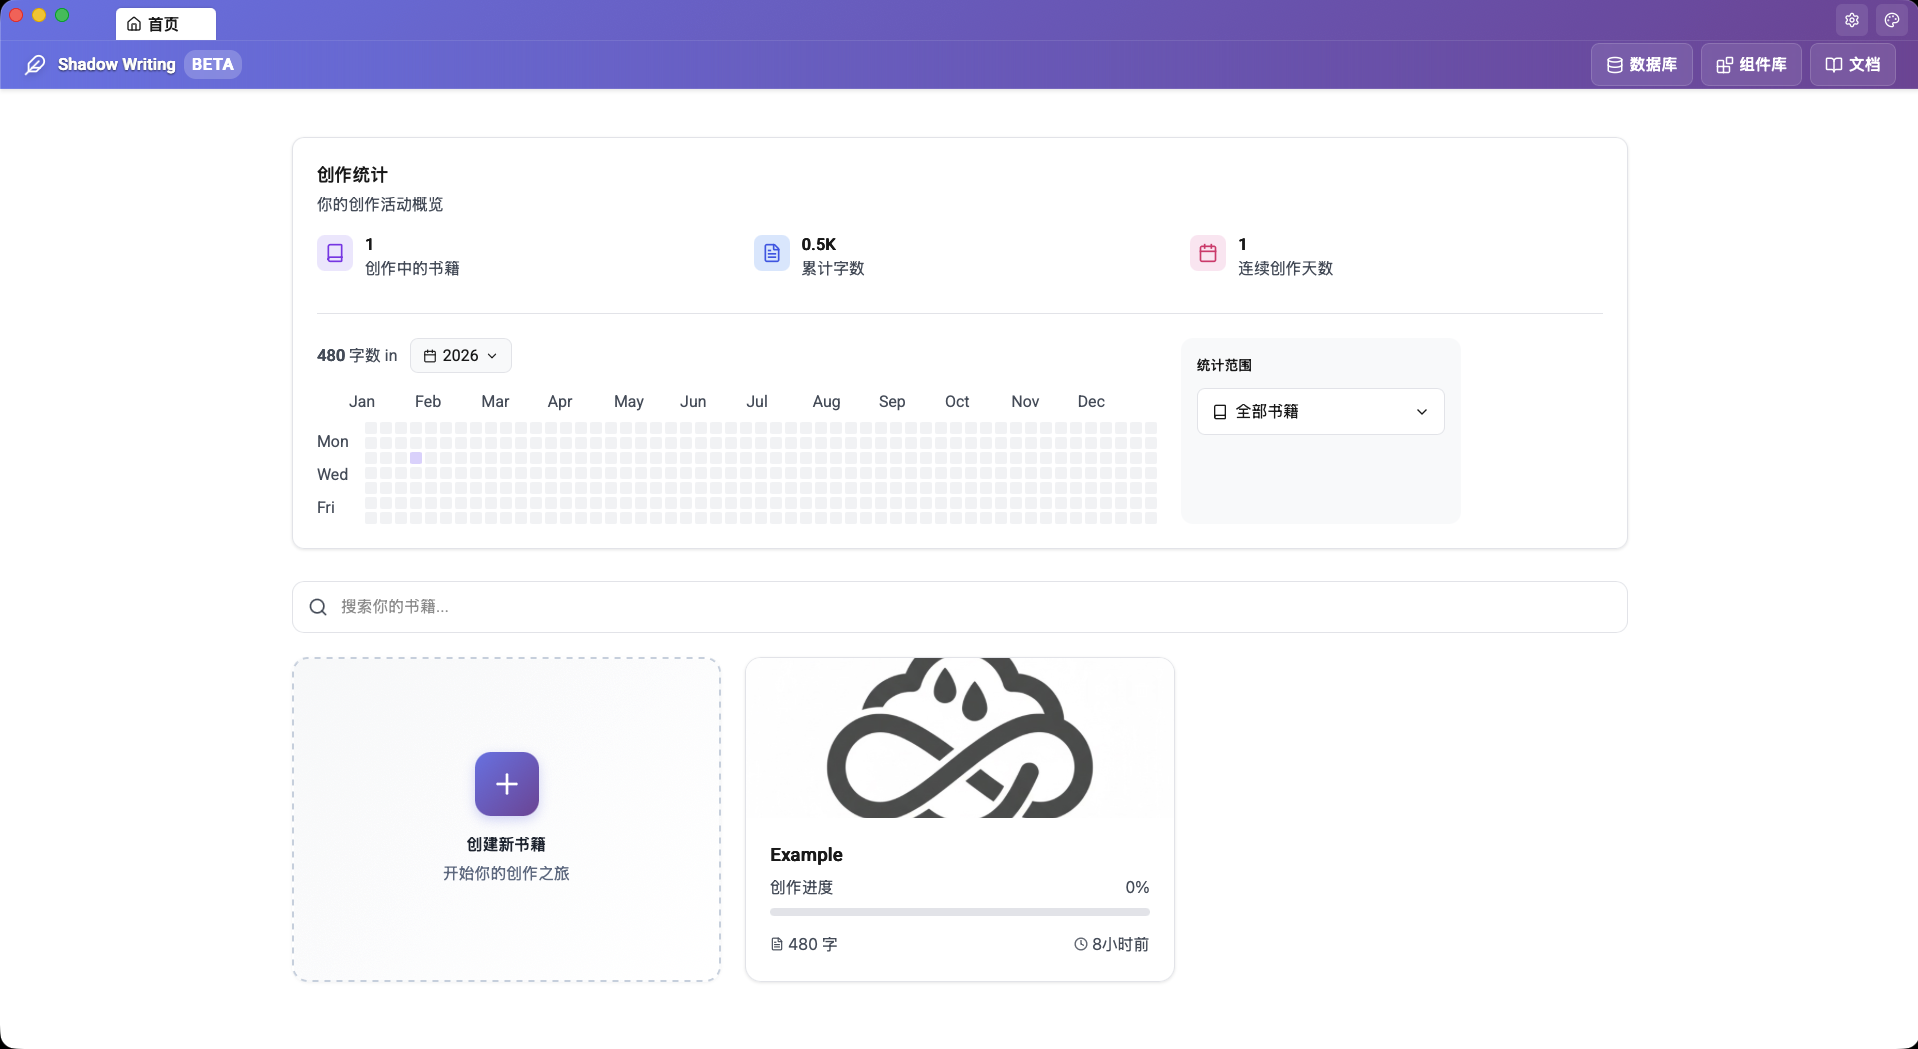This screenshot has height=1049, width=1918.
Task: Click the pink calendar icon for 连续创作天数
Action: tap(1208, 253)
